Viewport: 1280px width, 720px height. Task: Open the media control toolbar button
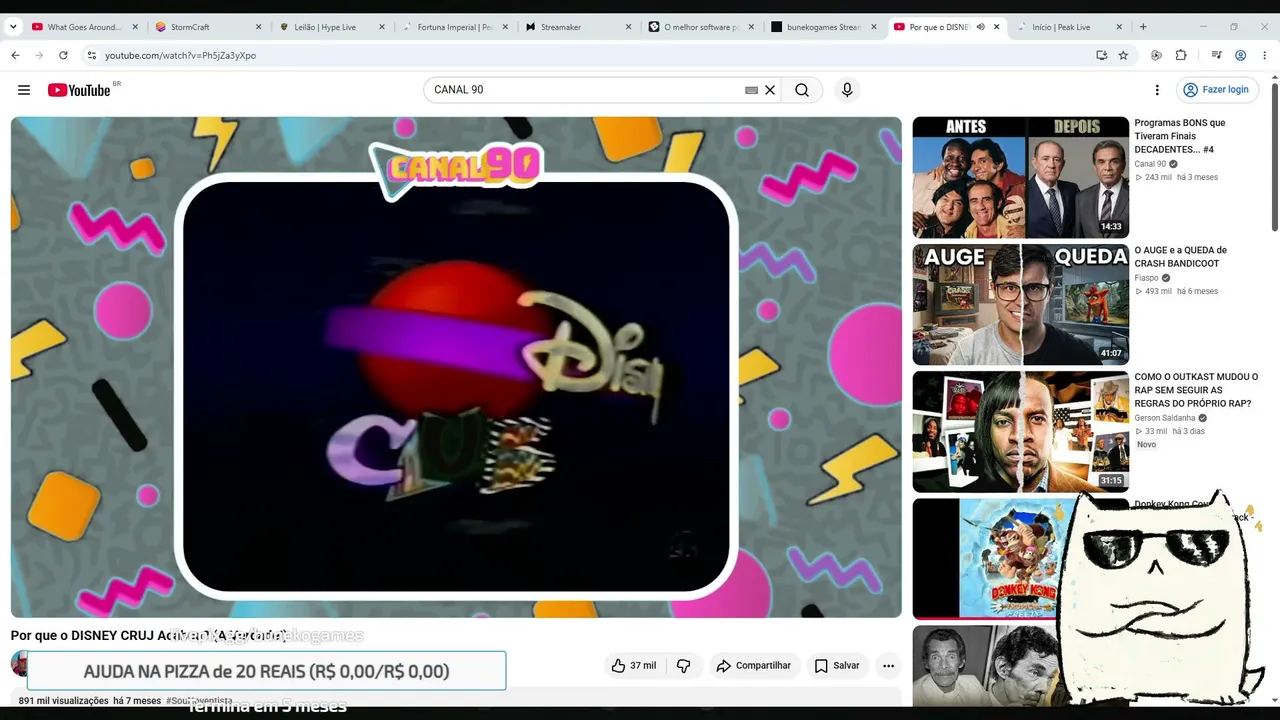click(x=1216, y=55)
